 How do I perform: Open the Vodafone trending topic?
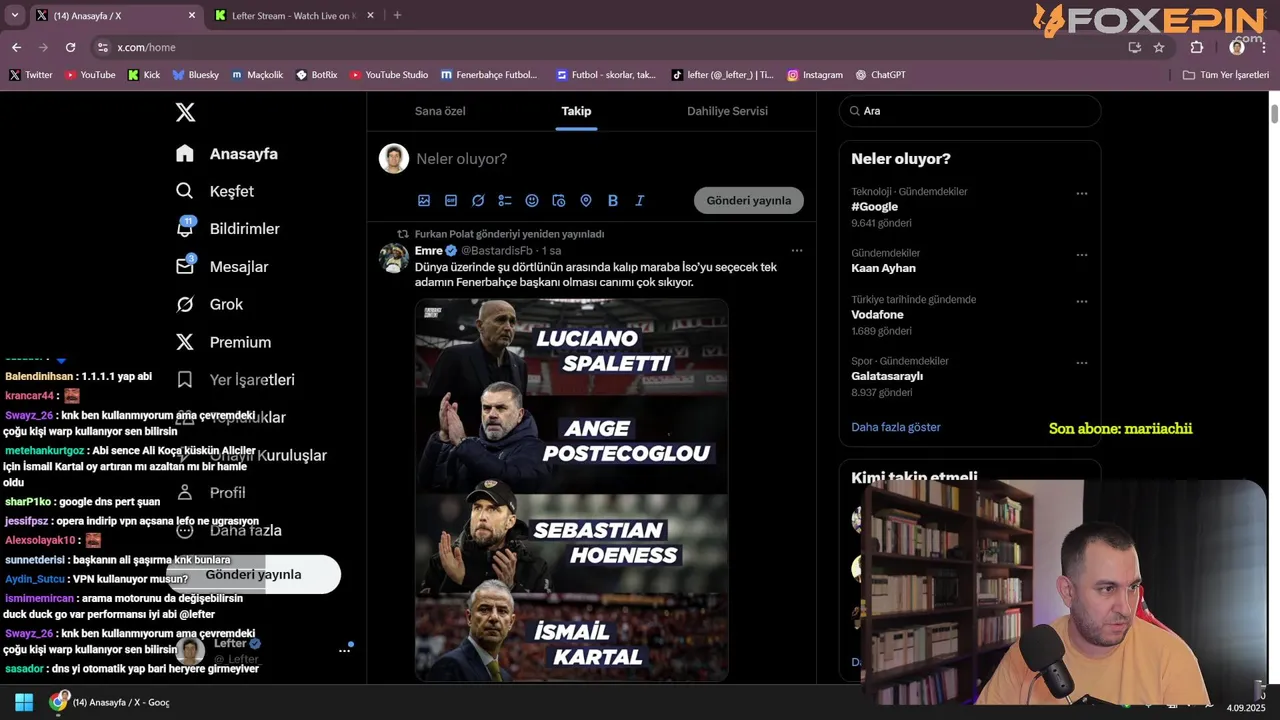click(x=877, y=315)
